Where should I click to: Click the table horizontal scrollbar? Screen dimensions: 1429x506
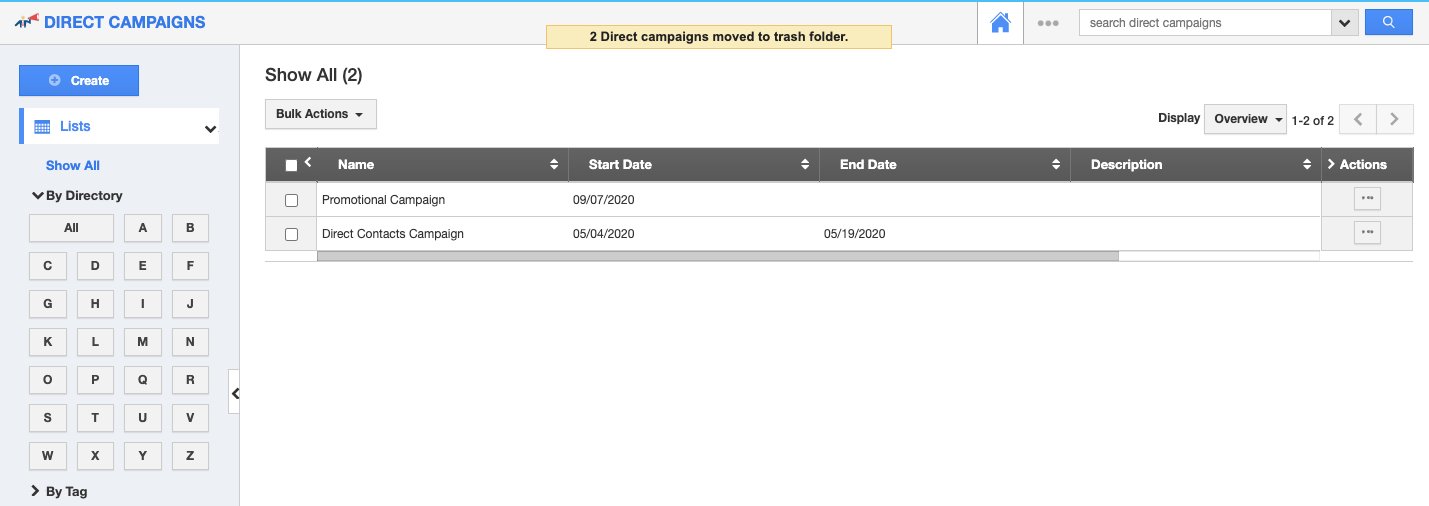tap(717, 256)
